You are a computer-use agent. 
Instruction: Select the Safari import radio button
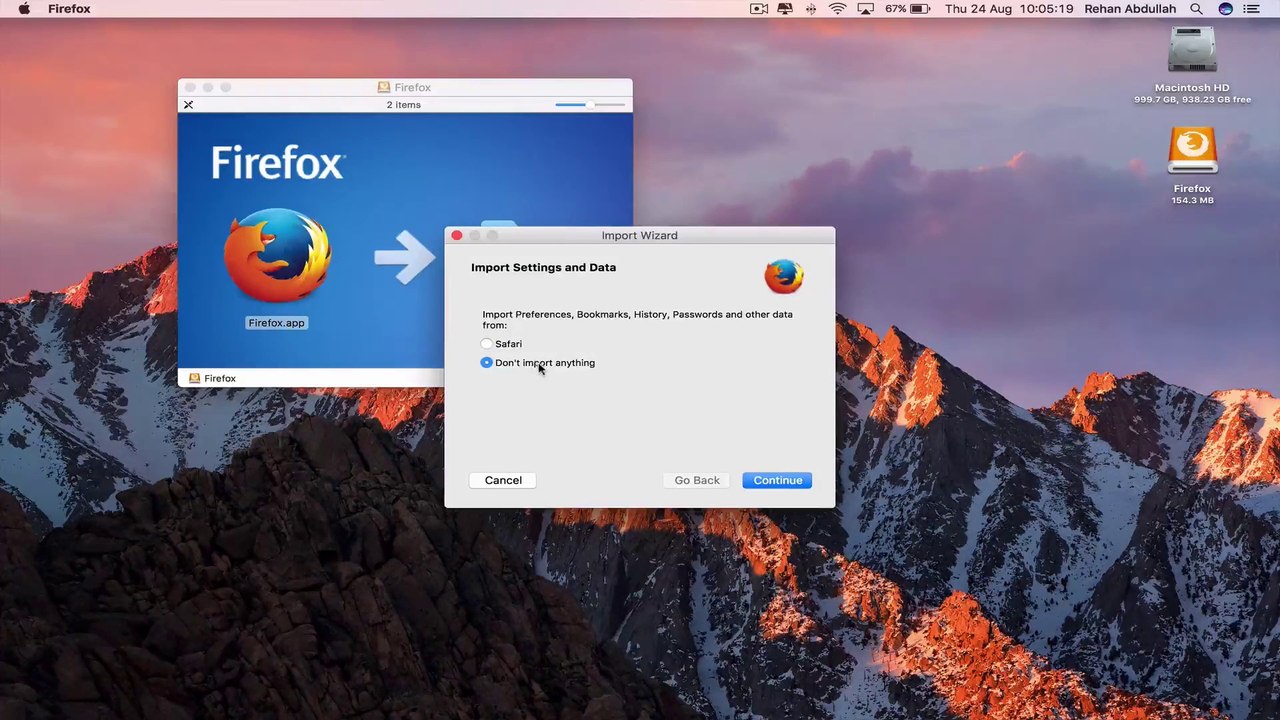click(x=487, y=344)
